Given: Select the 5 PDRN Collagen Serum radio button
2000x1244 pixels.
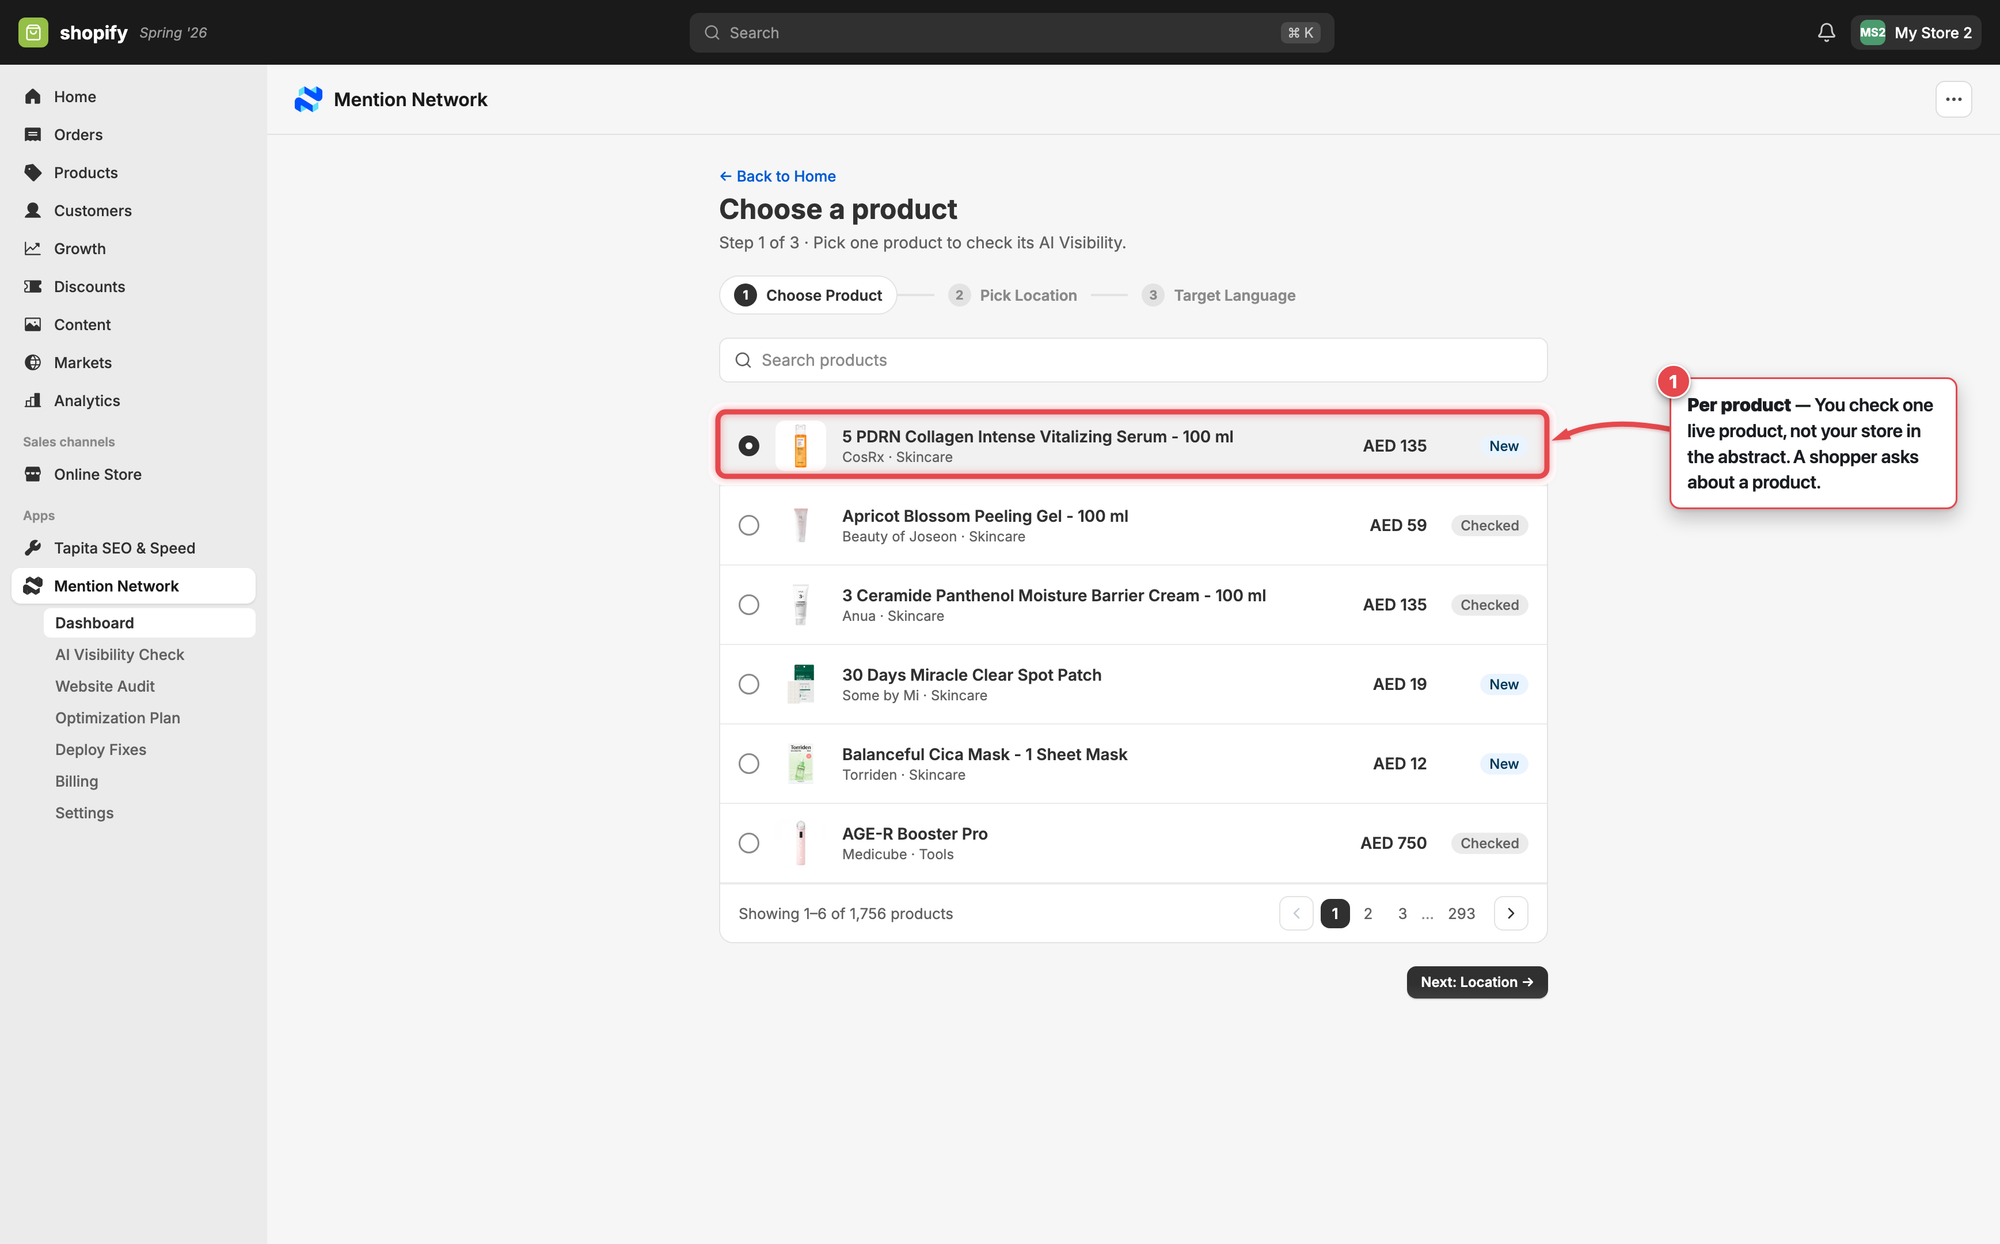Looking at the screenshot, I should 749,446.
